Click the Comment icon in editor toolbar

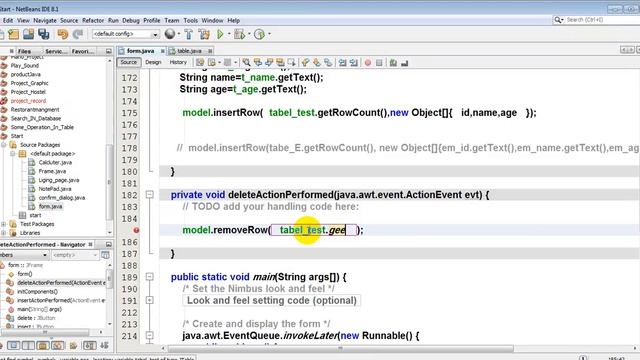[x=393, y=62]
